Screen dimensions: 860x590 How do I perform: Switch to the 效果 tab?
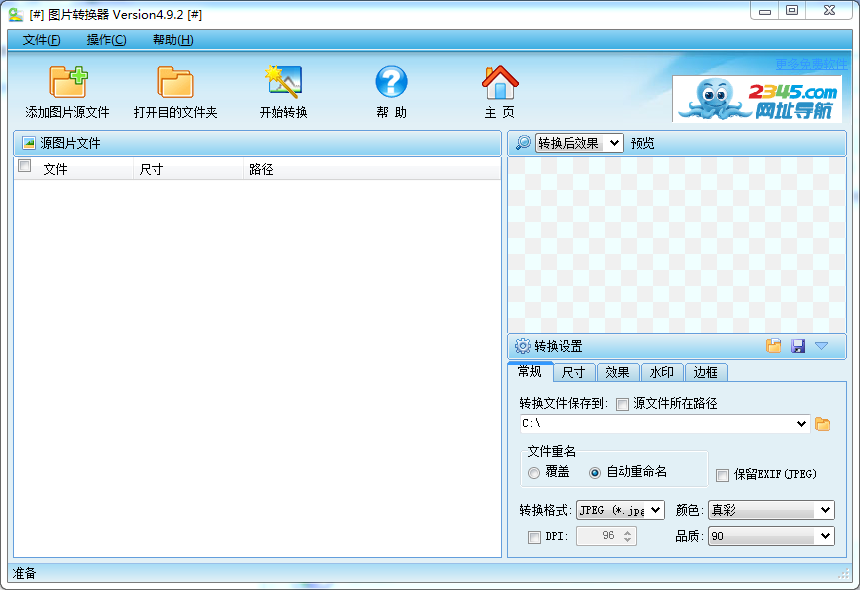[618, 372]
